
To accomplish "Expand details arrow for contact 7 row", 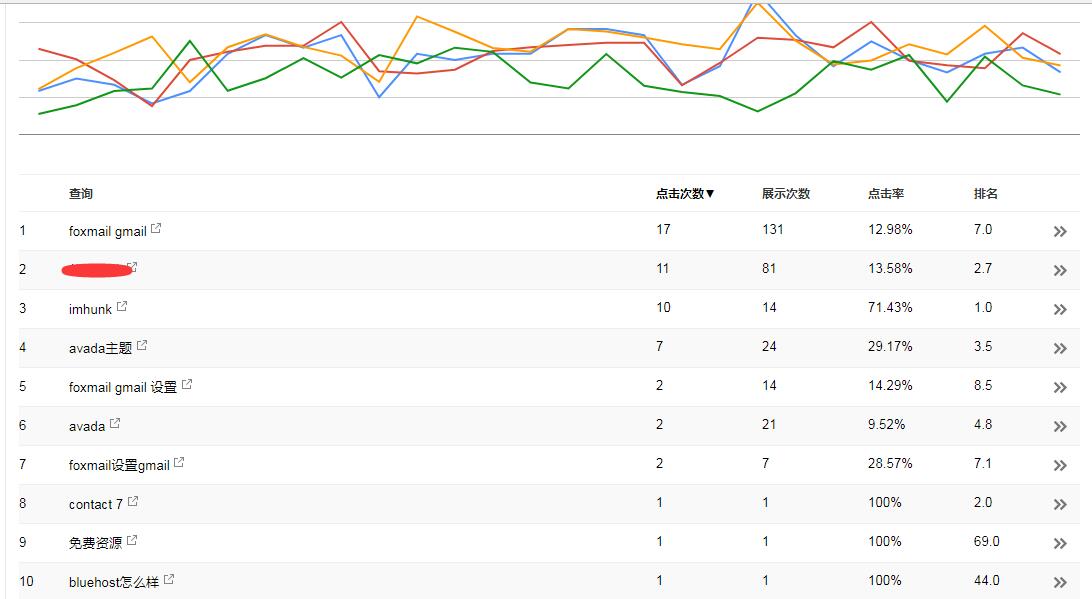I will pyautogui.click(x=1060, y=504).
